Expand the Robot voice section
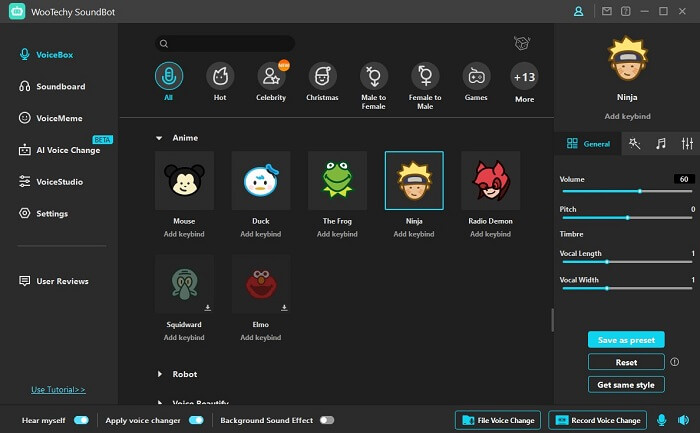This screenshot has height=433, width=700. coord(159,374)
